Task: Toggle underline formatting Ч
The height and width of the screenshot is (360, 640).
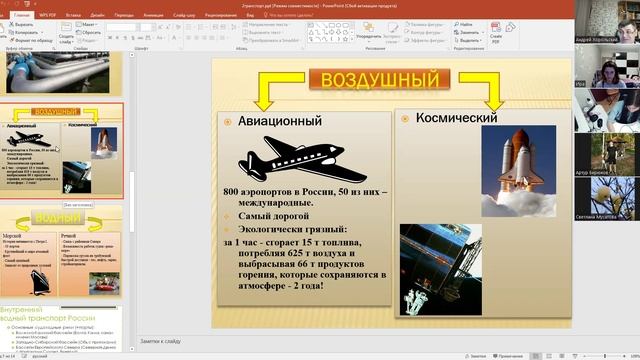Action: click(x=125, y=38)
